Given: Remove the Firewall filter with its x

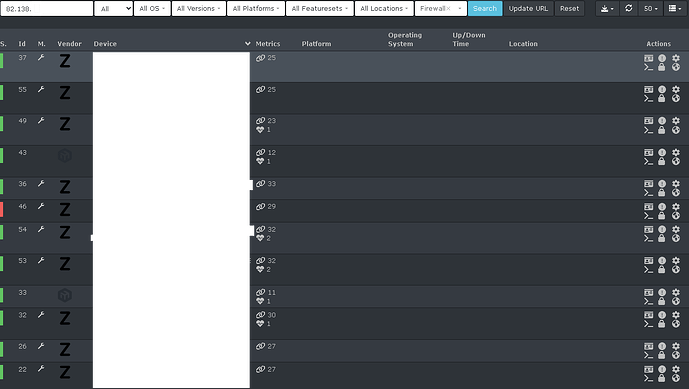Looking at the screenshot, I should pos(448,8).
